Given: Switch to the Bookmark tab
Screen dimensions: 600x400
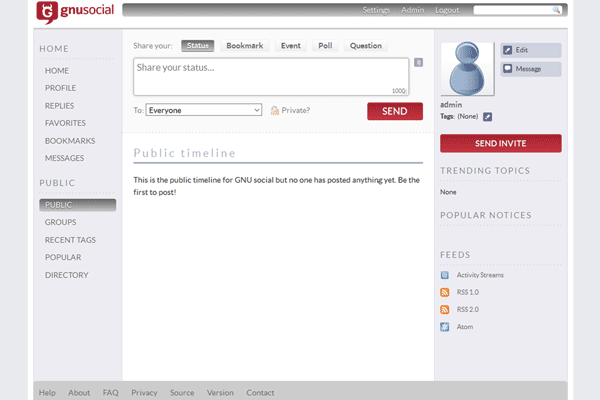Looking at the screenshot, I should 244,46.
